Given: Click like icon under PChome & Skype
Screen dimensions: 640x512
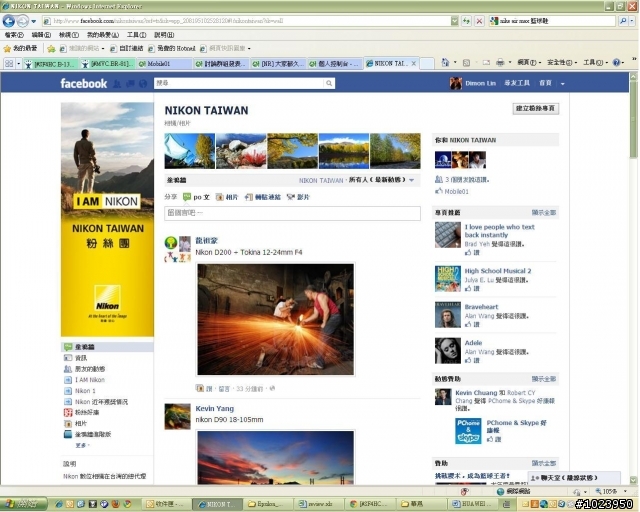Looking at the screenshot, I should coord(490,439).
